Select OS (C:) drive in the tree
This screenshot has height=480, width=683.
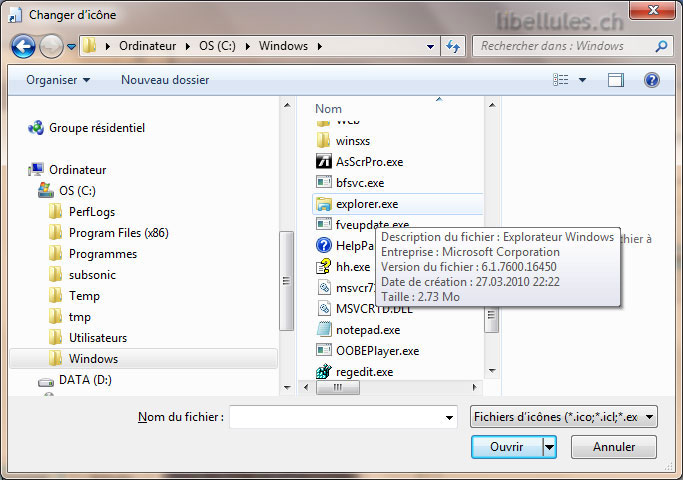(67, 191)
